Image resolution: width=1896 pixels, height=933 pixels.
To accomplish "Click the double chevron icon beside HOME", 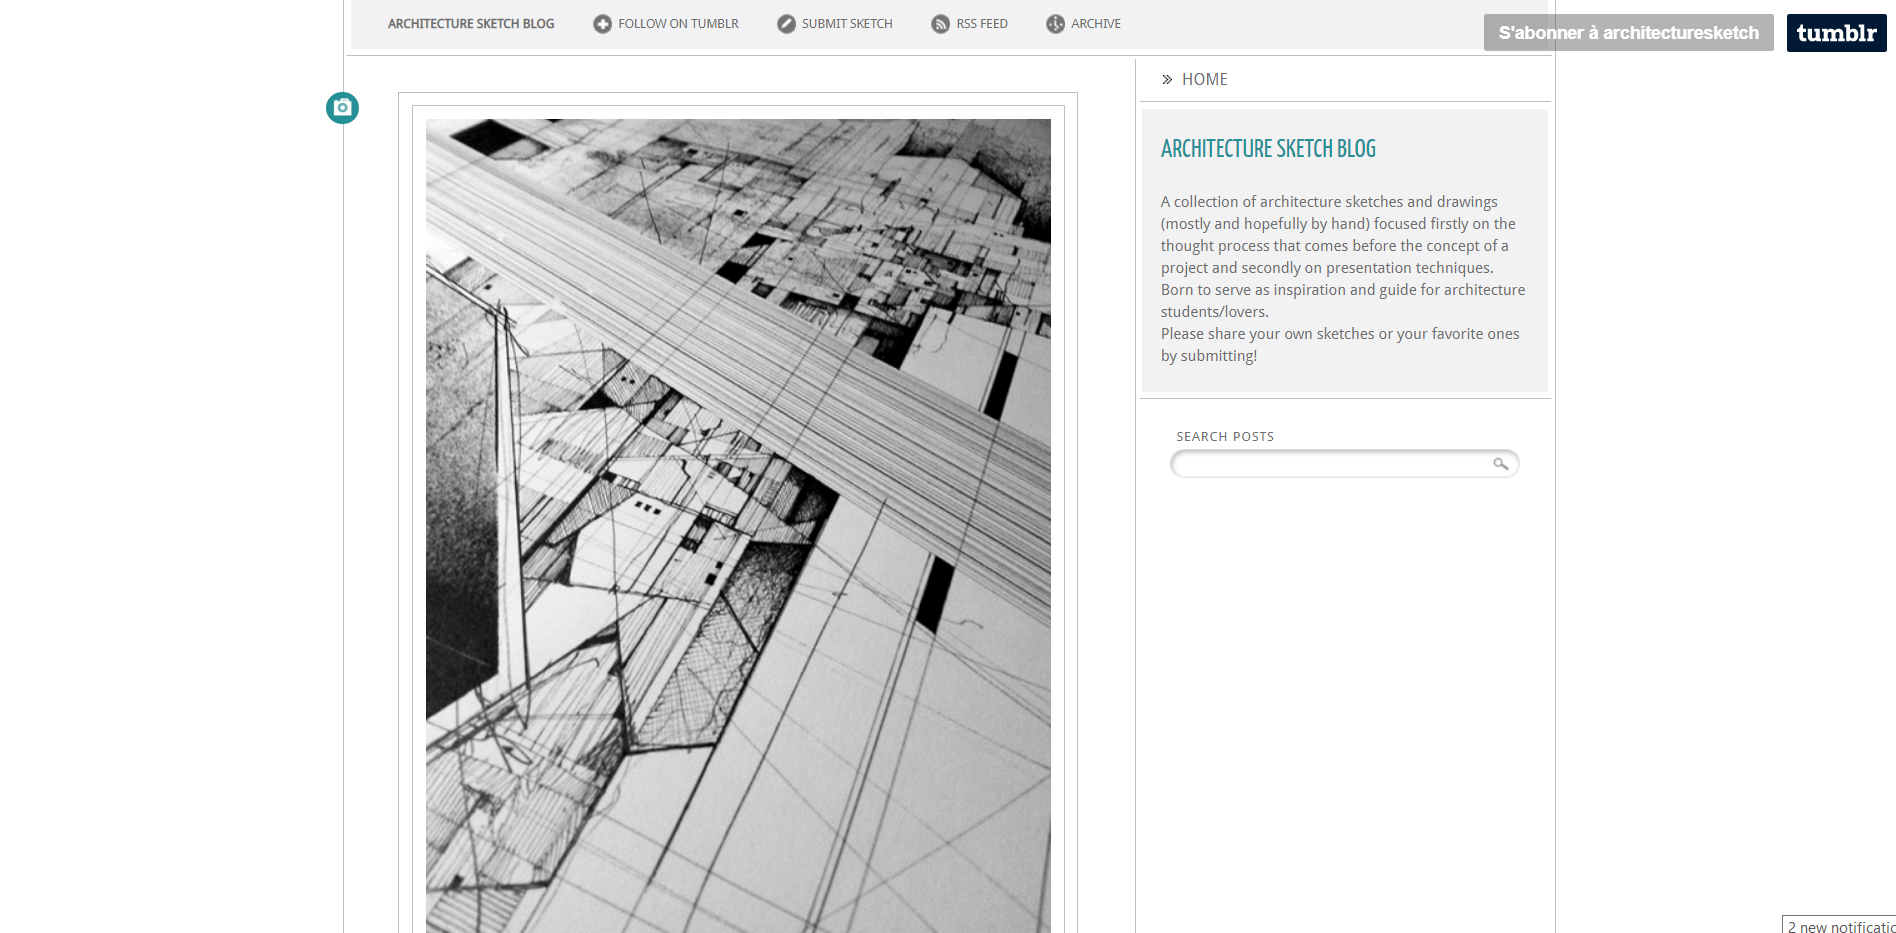I will (1167, 80).
